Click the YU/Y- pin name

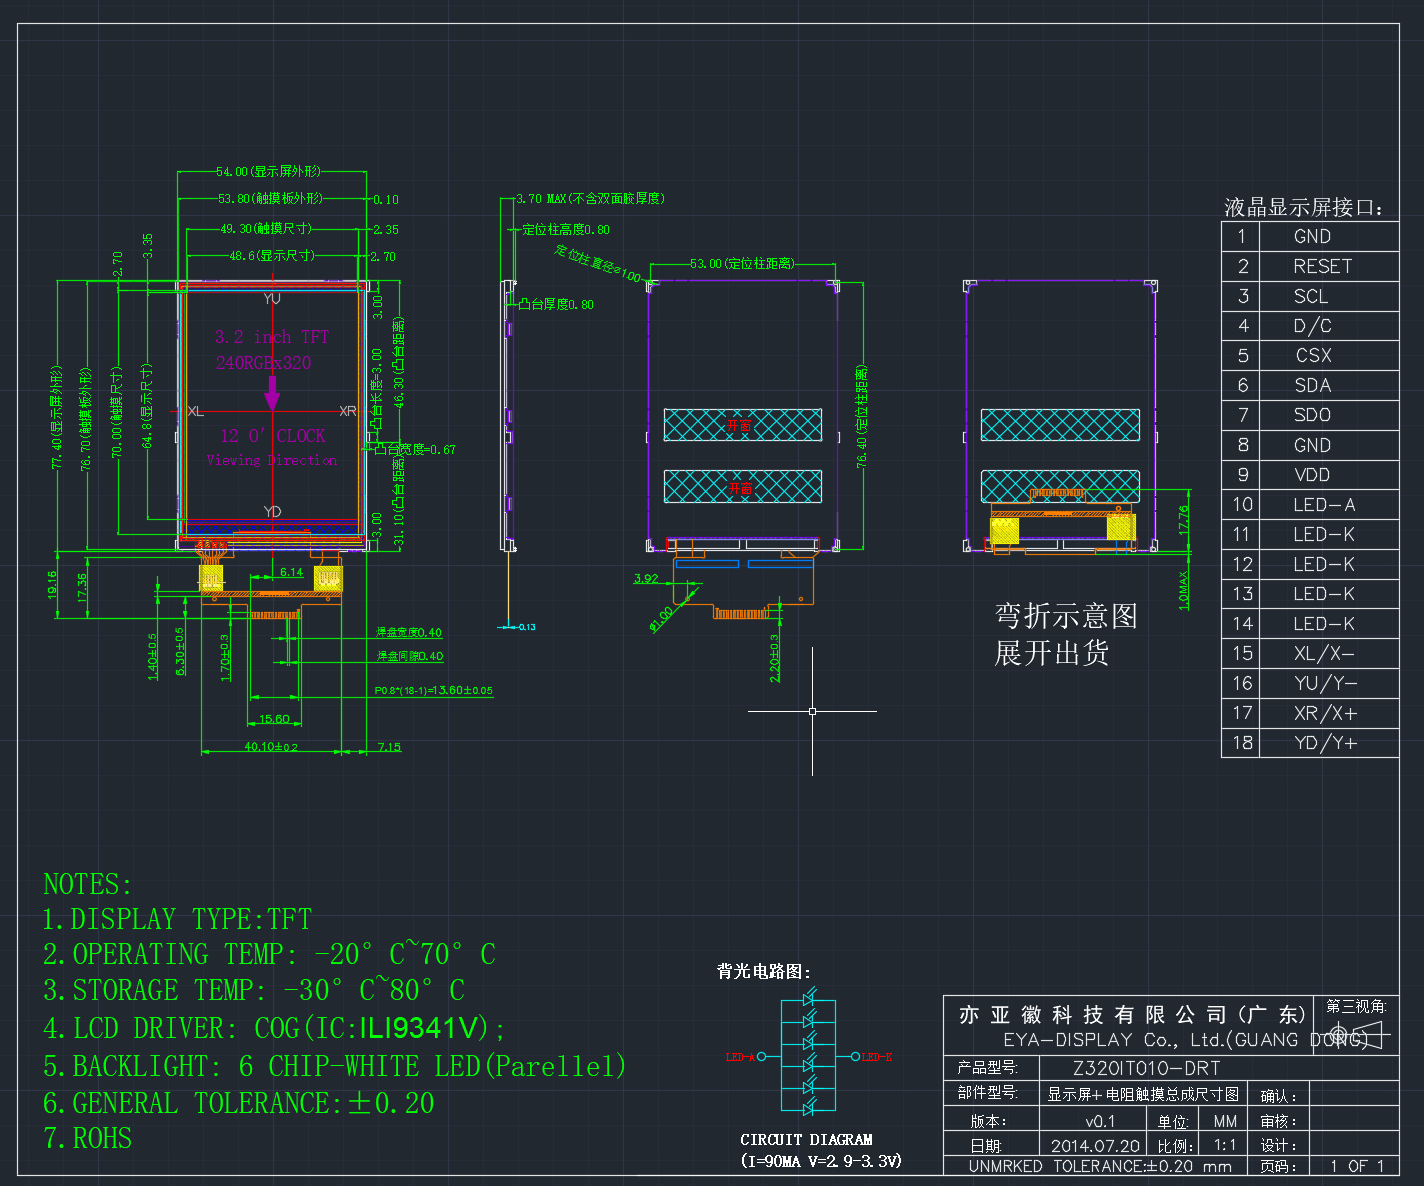1325,683
